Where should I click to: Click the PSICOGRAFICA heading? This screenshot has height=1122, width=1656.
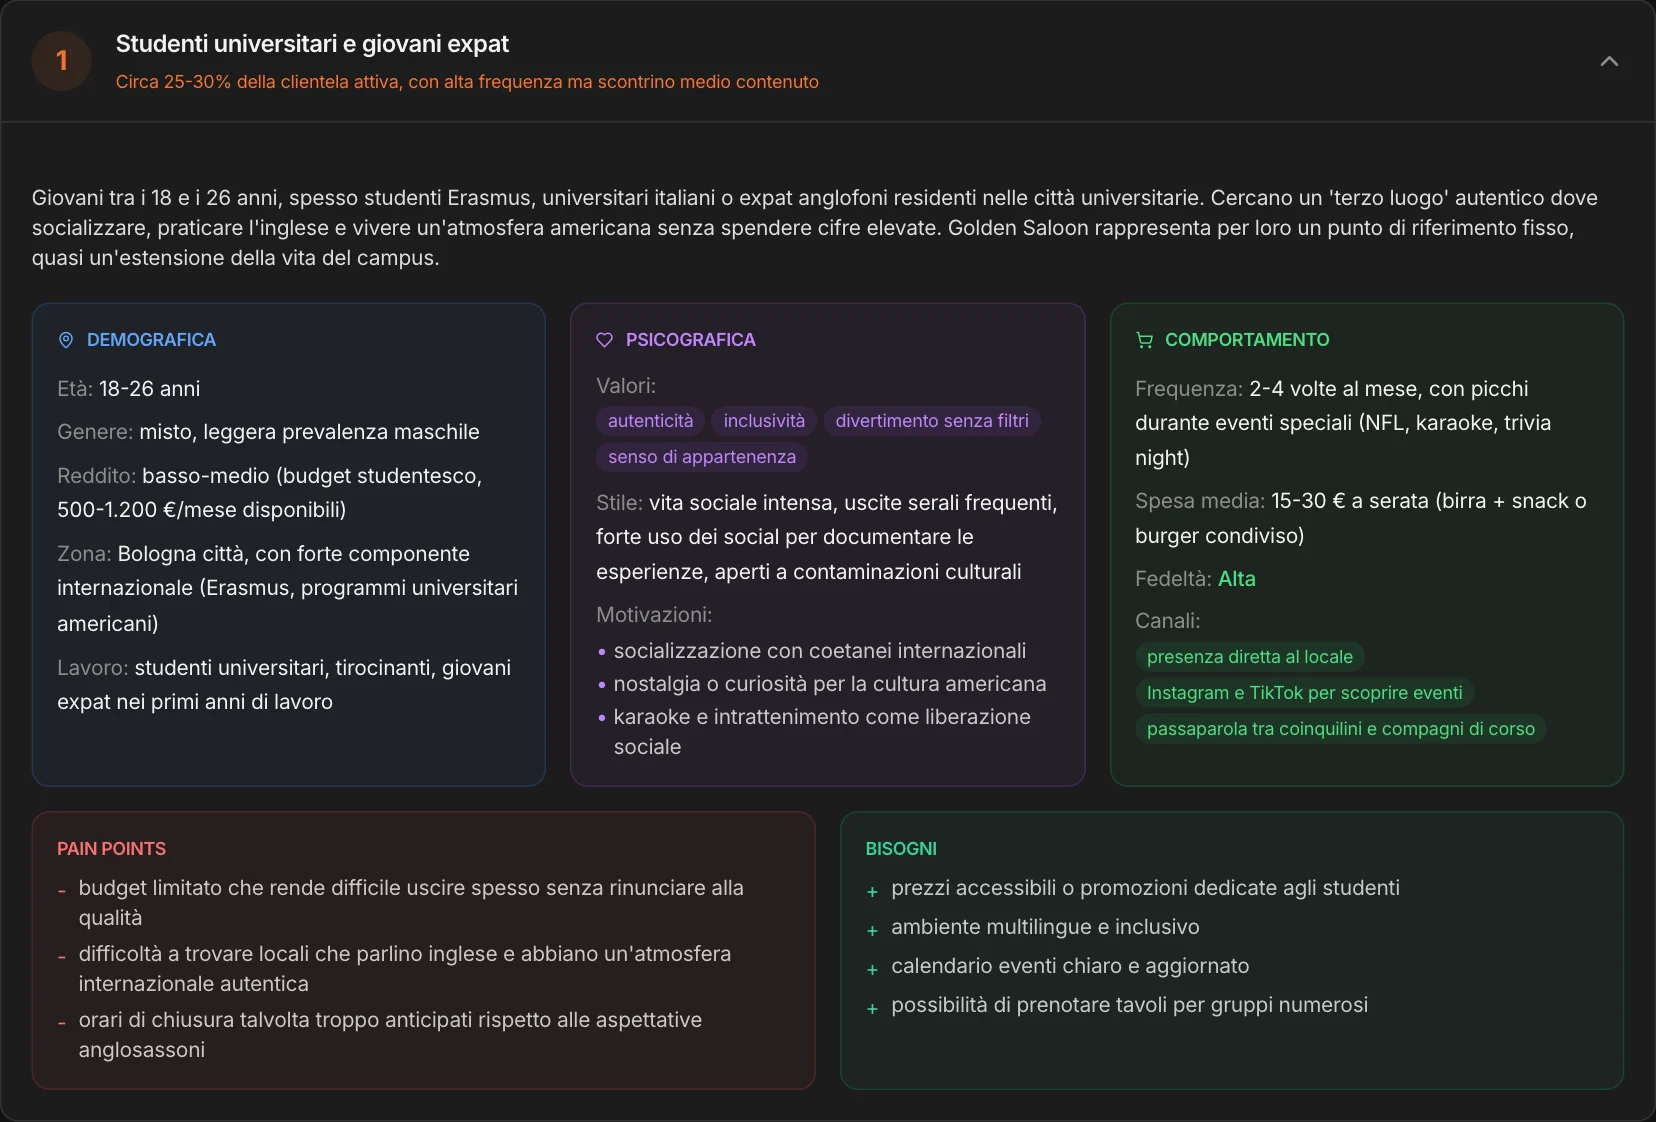coord(690,340)
